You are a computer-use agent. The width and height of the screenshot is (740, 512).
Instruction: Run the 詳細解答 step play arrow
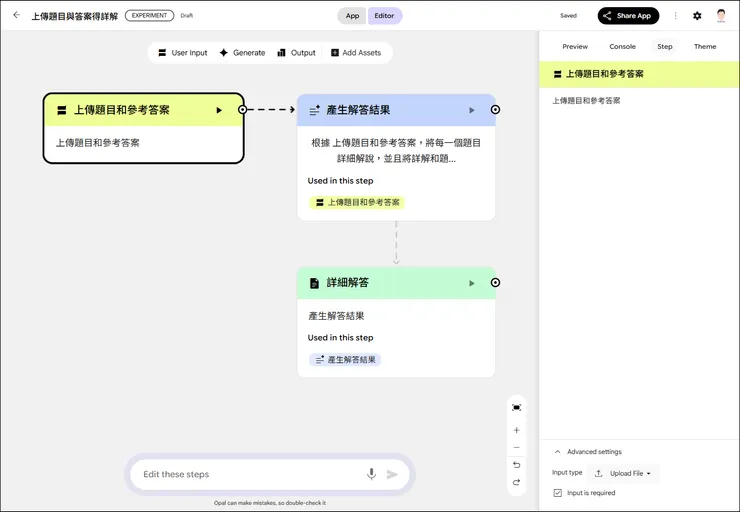[471, 283]
